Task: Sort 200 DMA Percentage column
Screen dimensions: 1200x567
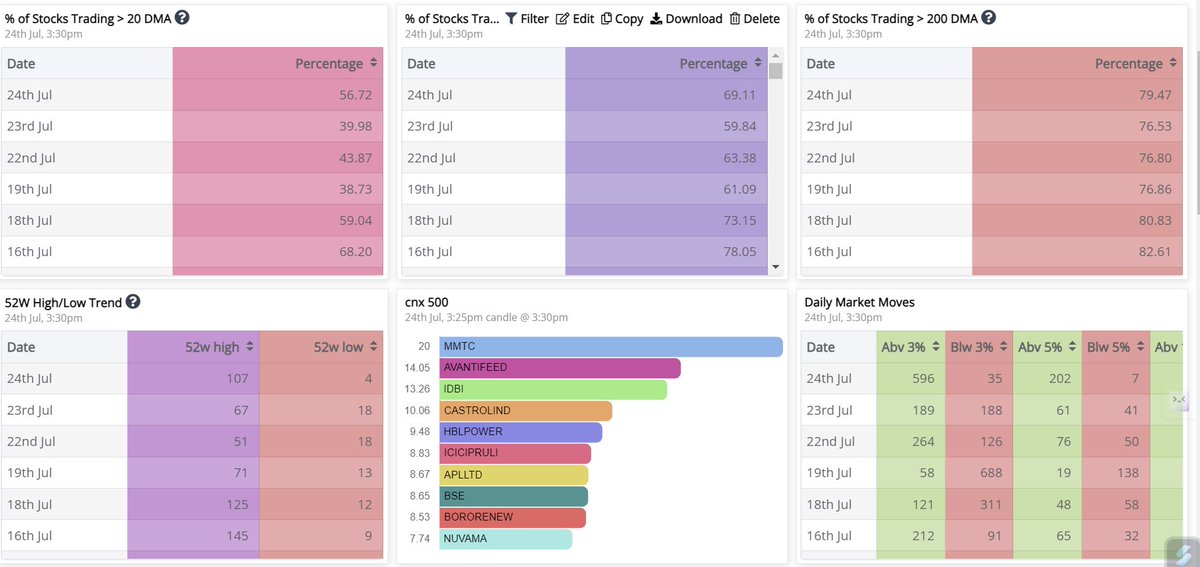Action: pos(1173,63)
